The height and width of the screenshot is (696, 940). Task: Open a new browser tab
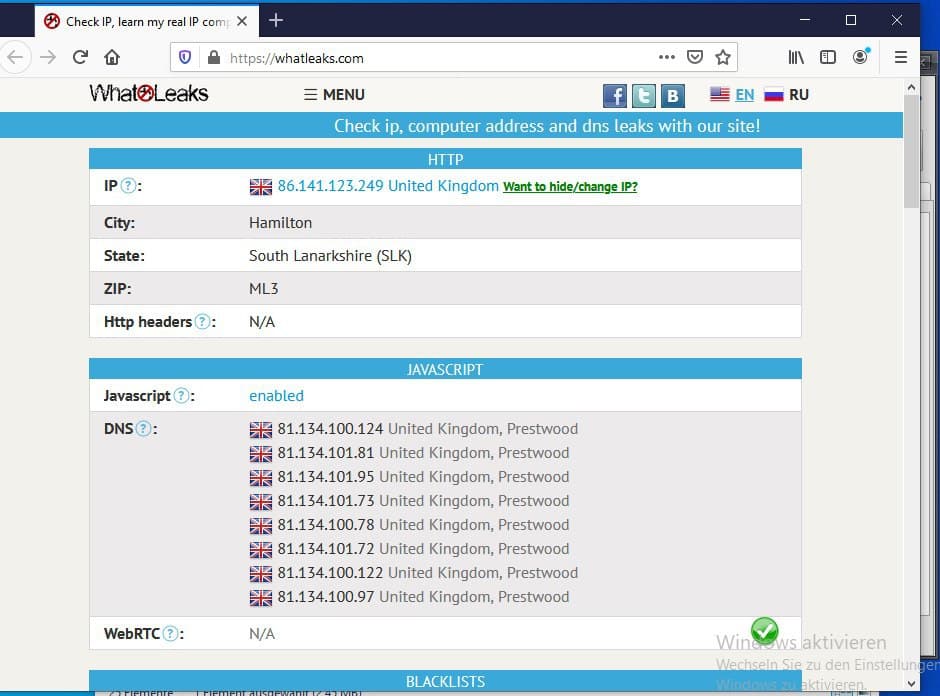(x=276, y=20)
